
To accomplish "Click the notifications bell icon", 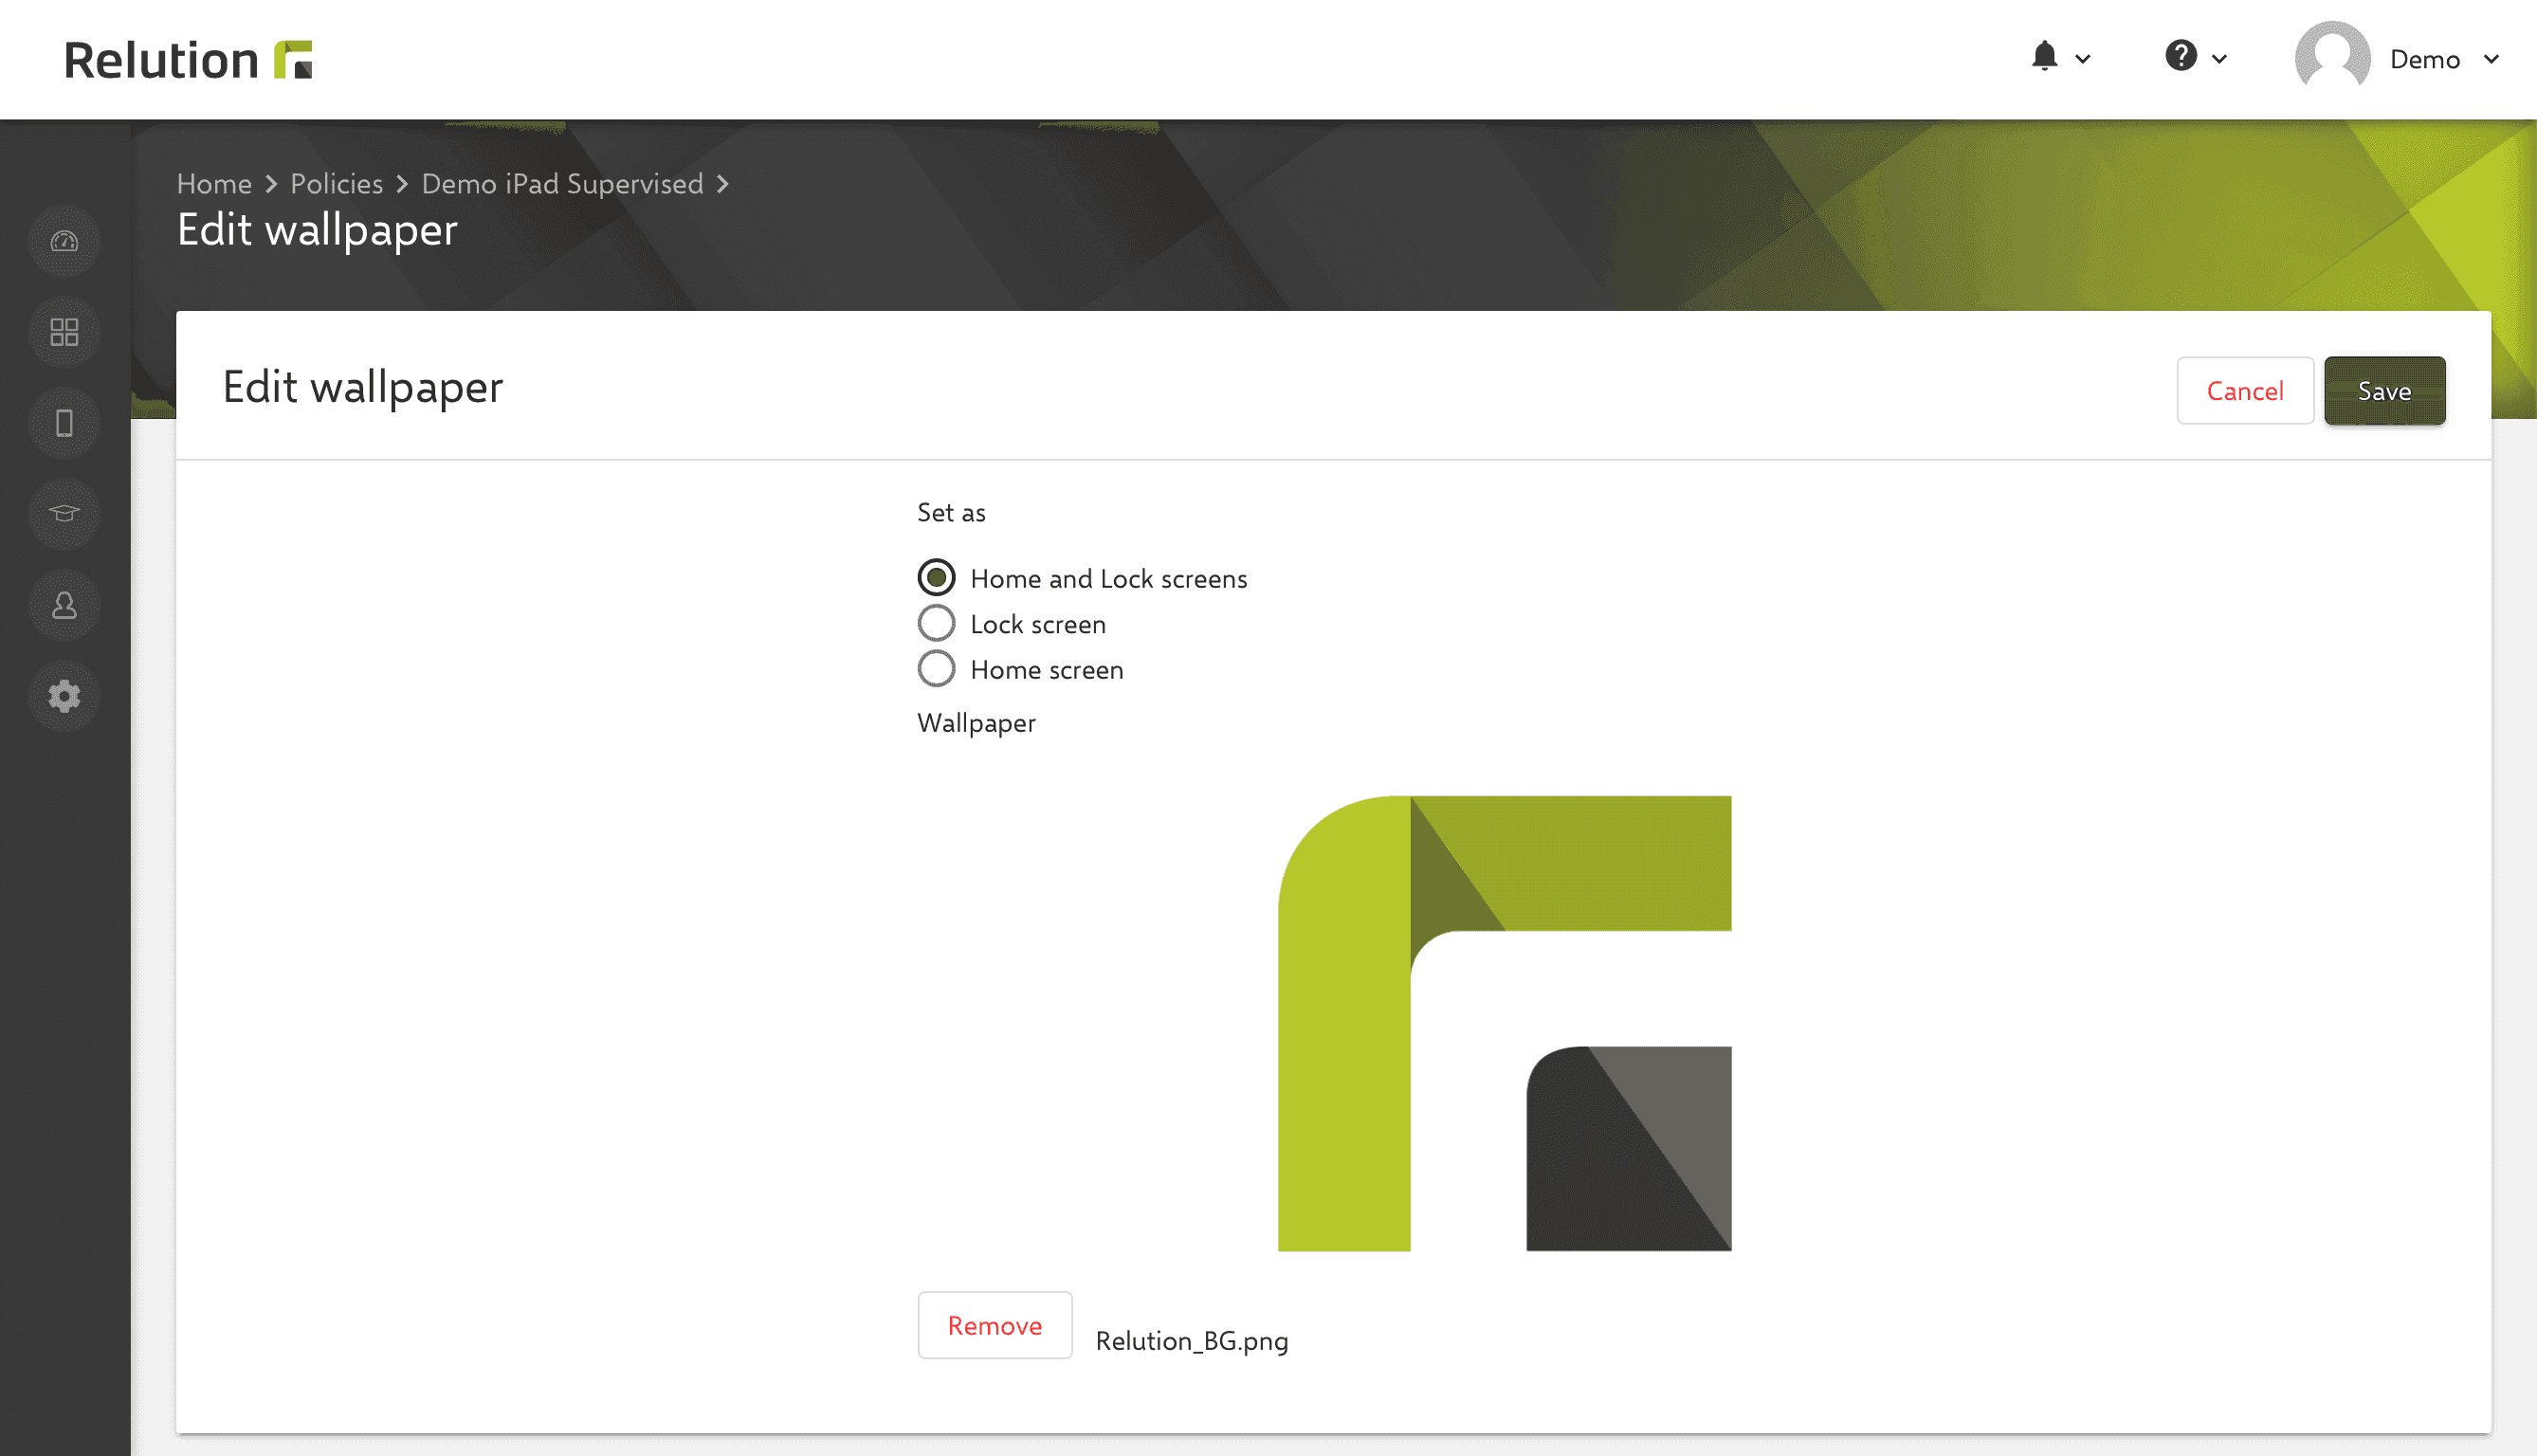I will click(x=2044, y=56).
